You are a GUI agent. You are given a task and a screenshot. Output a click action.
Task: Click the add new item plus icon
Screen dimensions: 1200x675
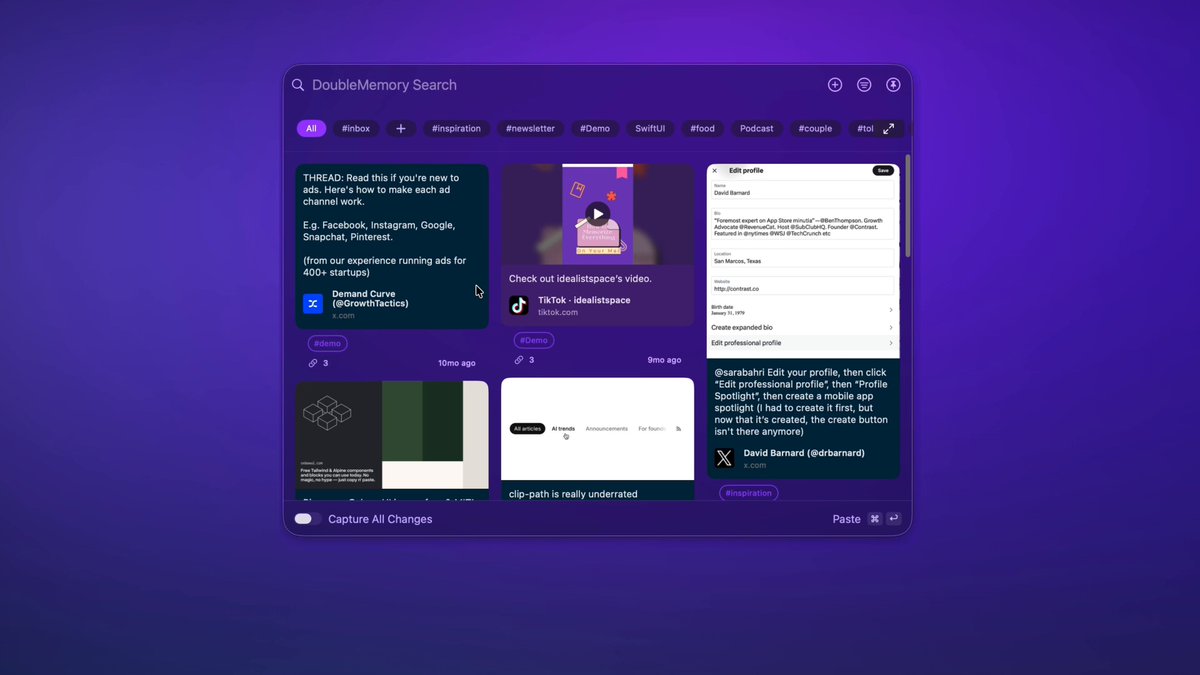click(x=835, y=85)
